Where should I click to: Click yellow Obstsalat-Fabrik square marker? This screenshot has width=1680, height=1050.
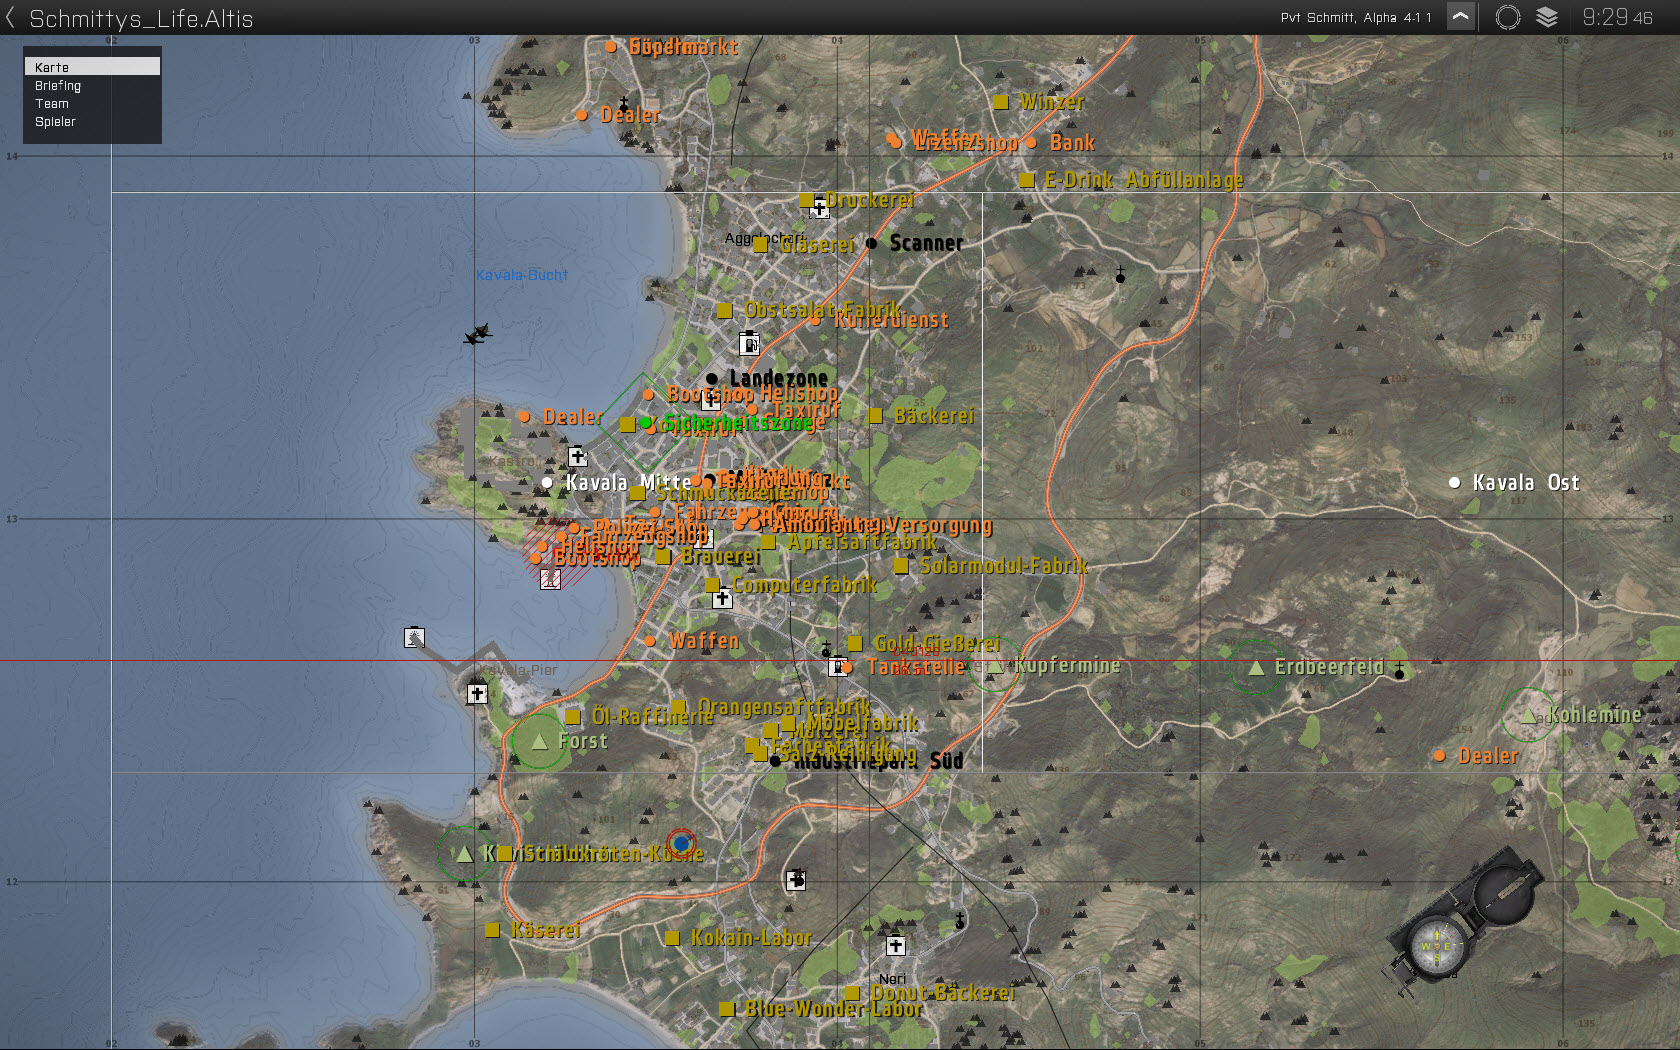(725, 310)
